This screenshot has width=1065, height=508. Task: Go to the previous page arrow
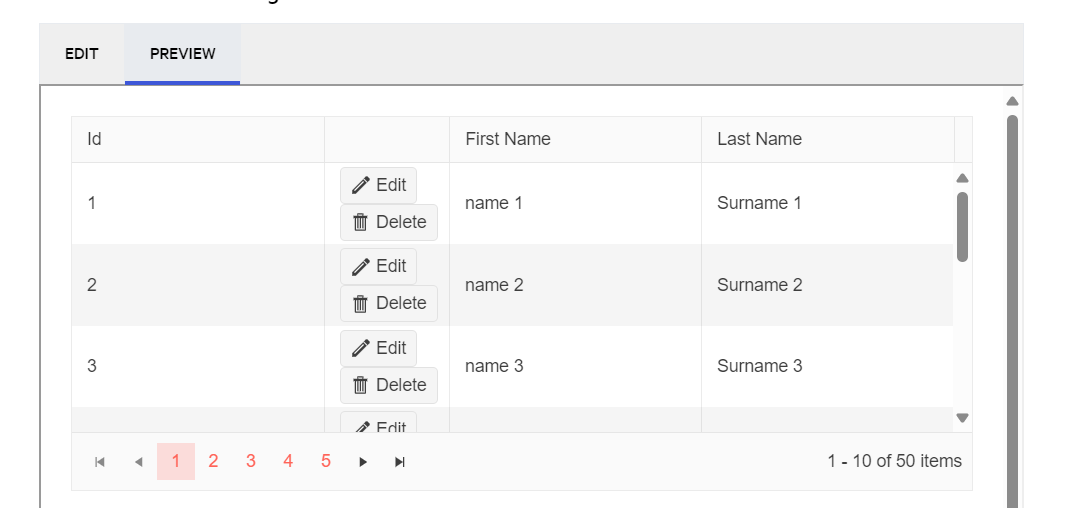coord(138,461)
